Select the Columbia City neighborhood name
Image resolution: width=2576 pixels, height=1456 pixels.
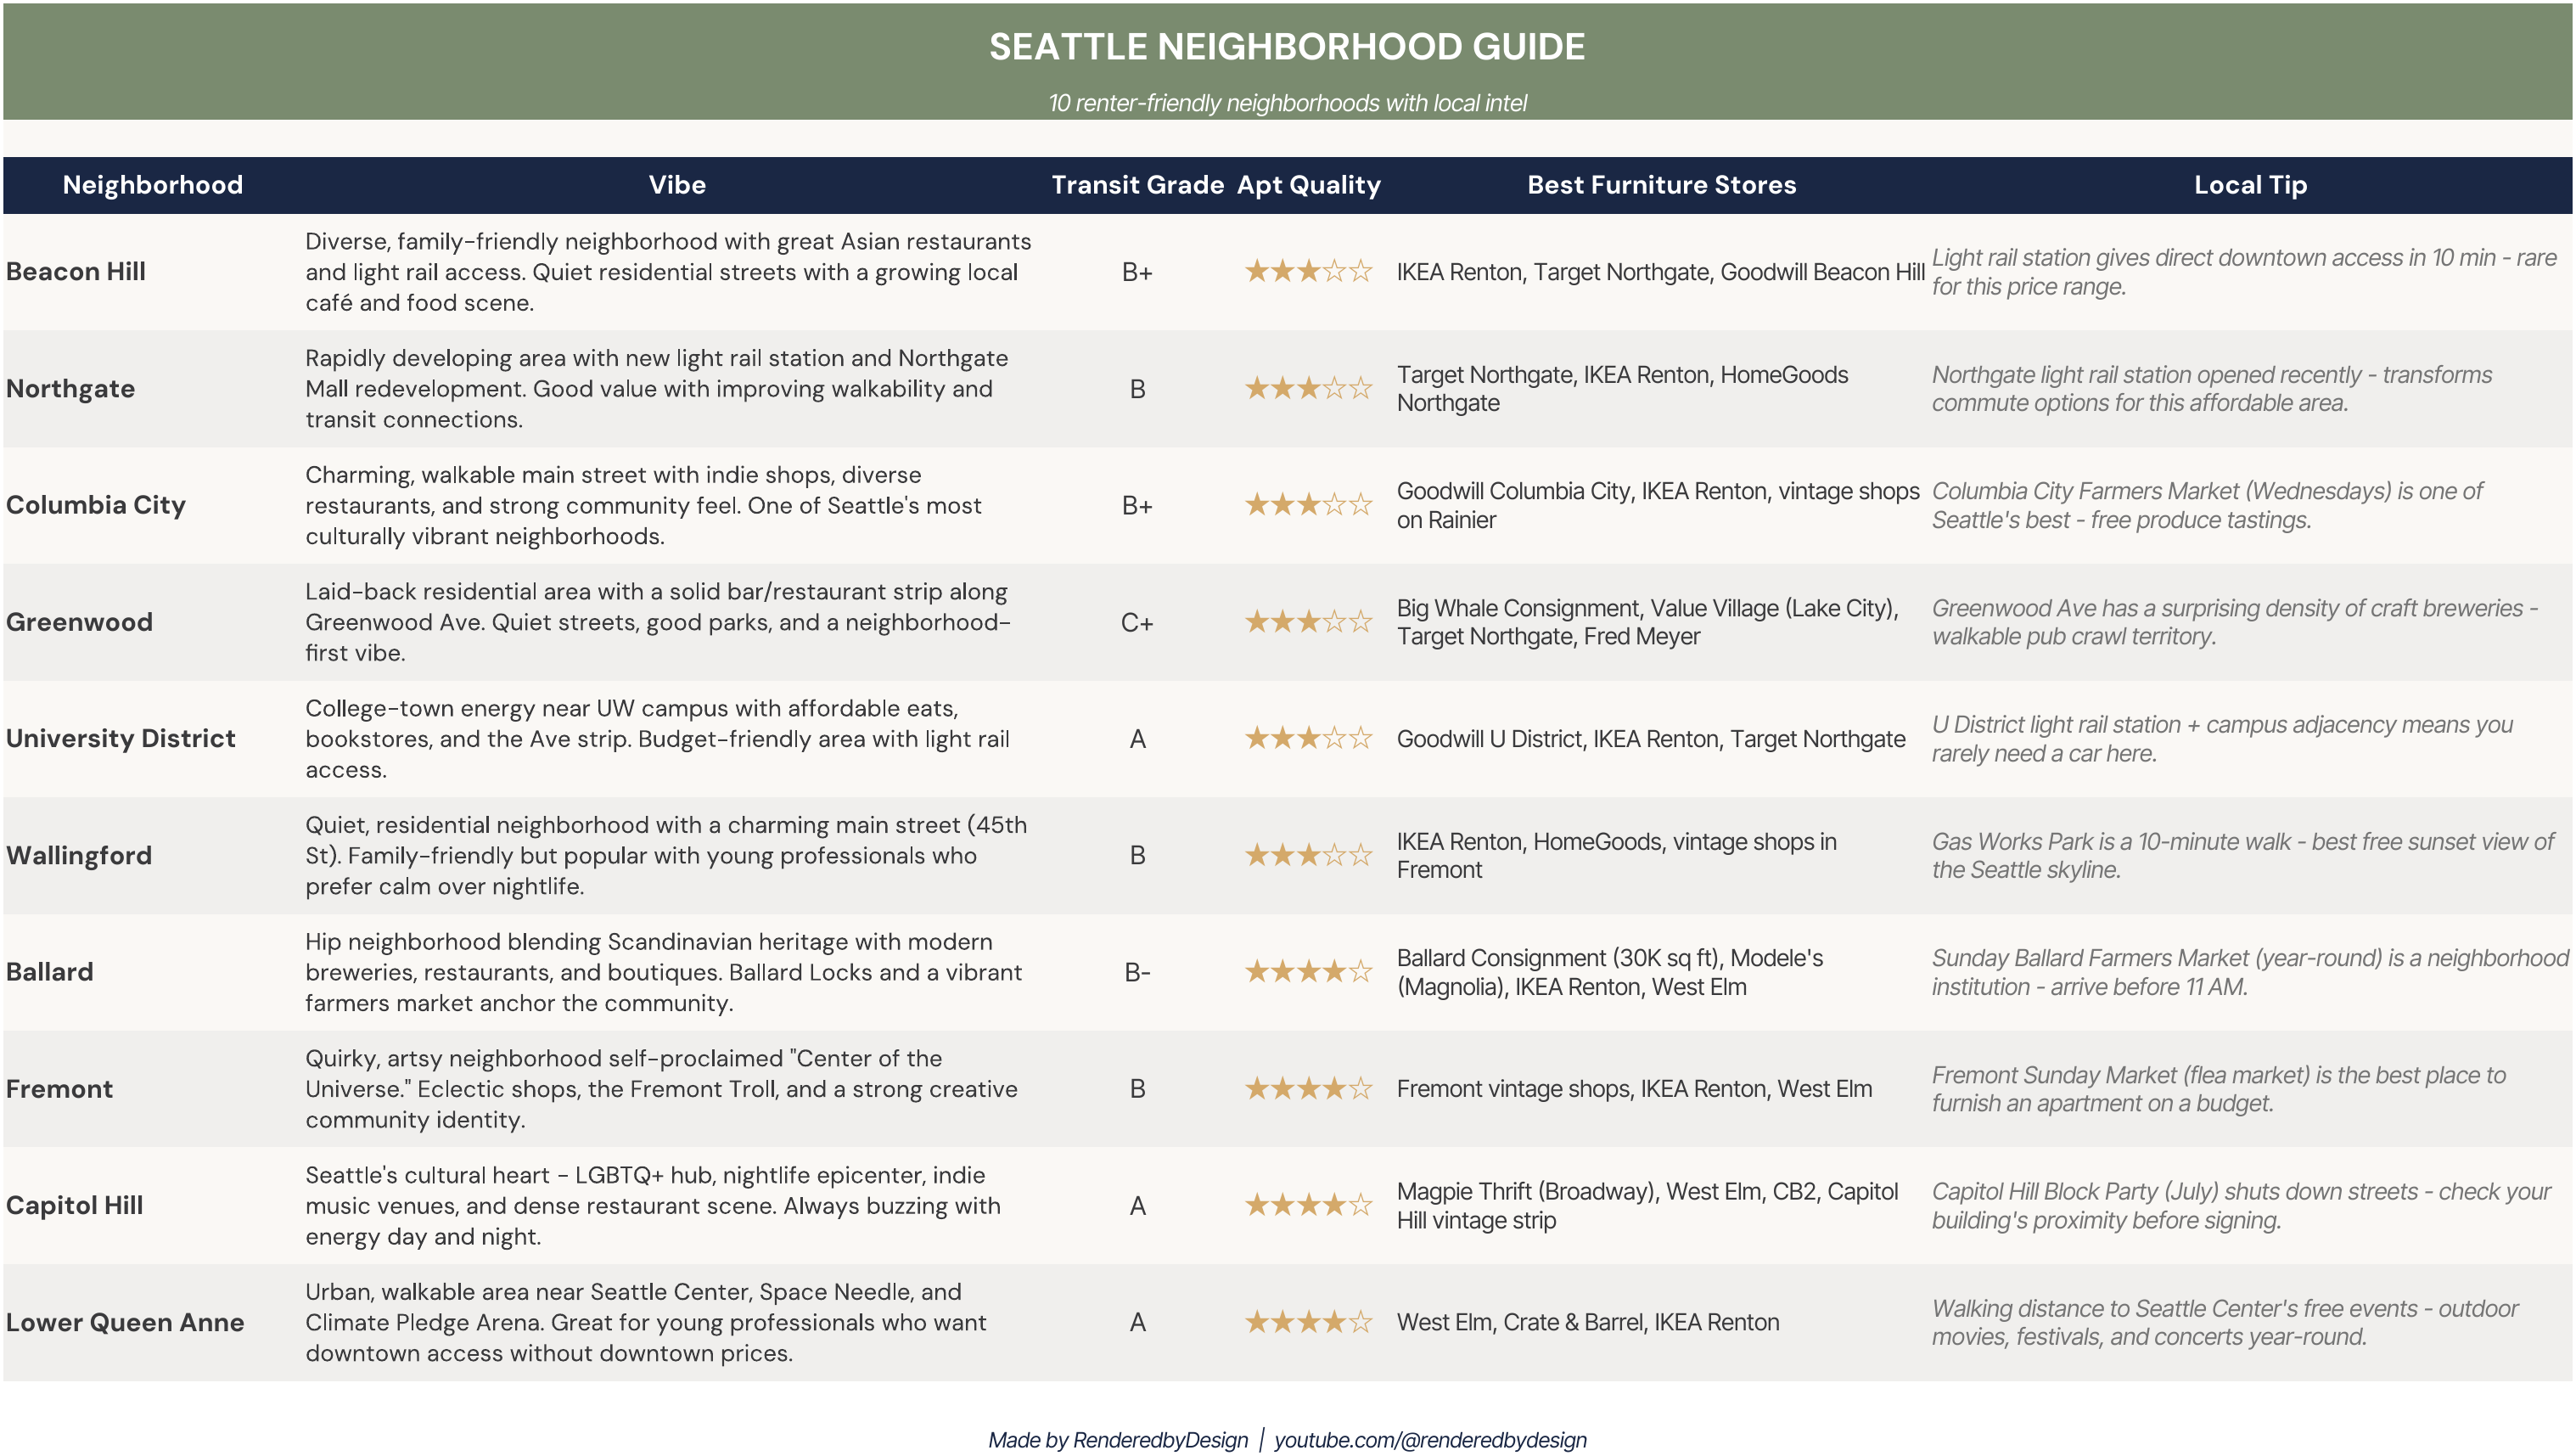[96, 505]
